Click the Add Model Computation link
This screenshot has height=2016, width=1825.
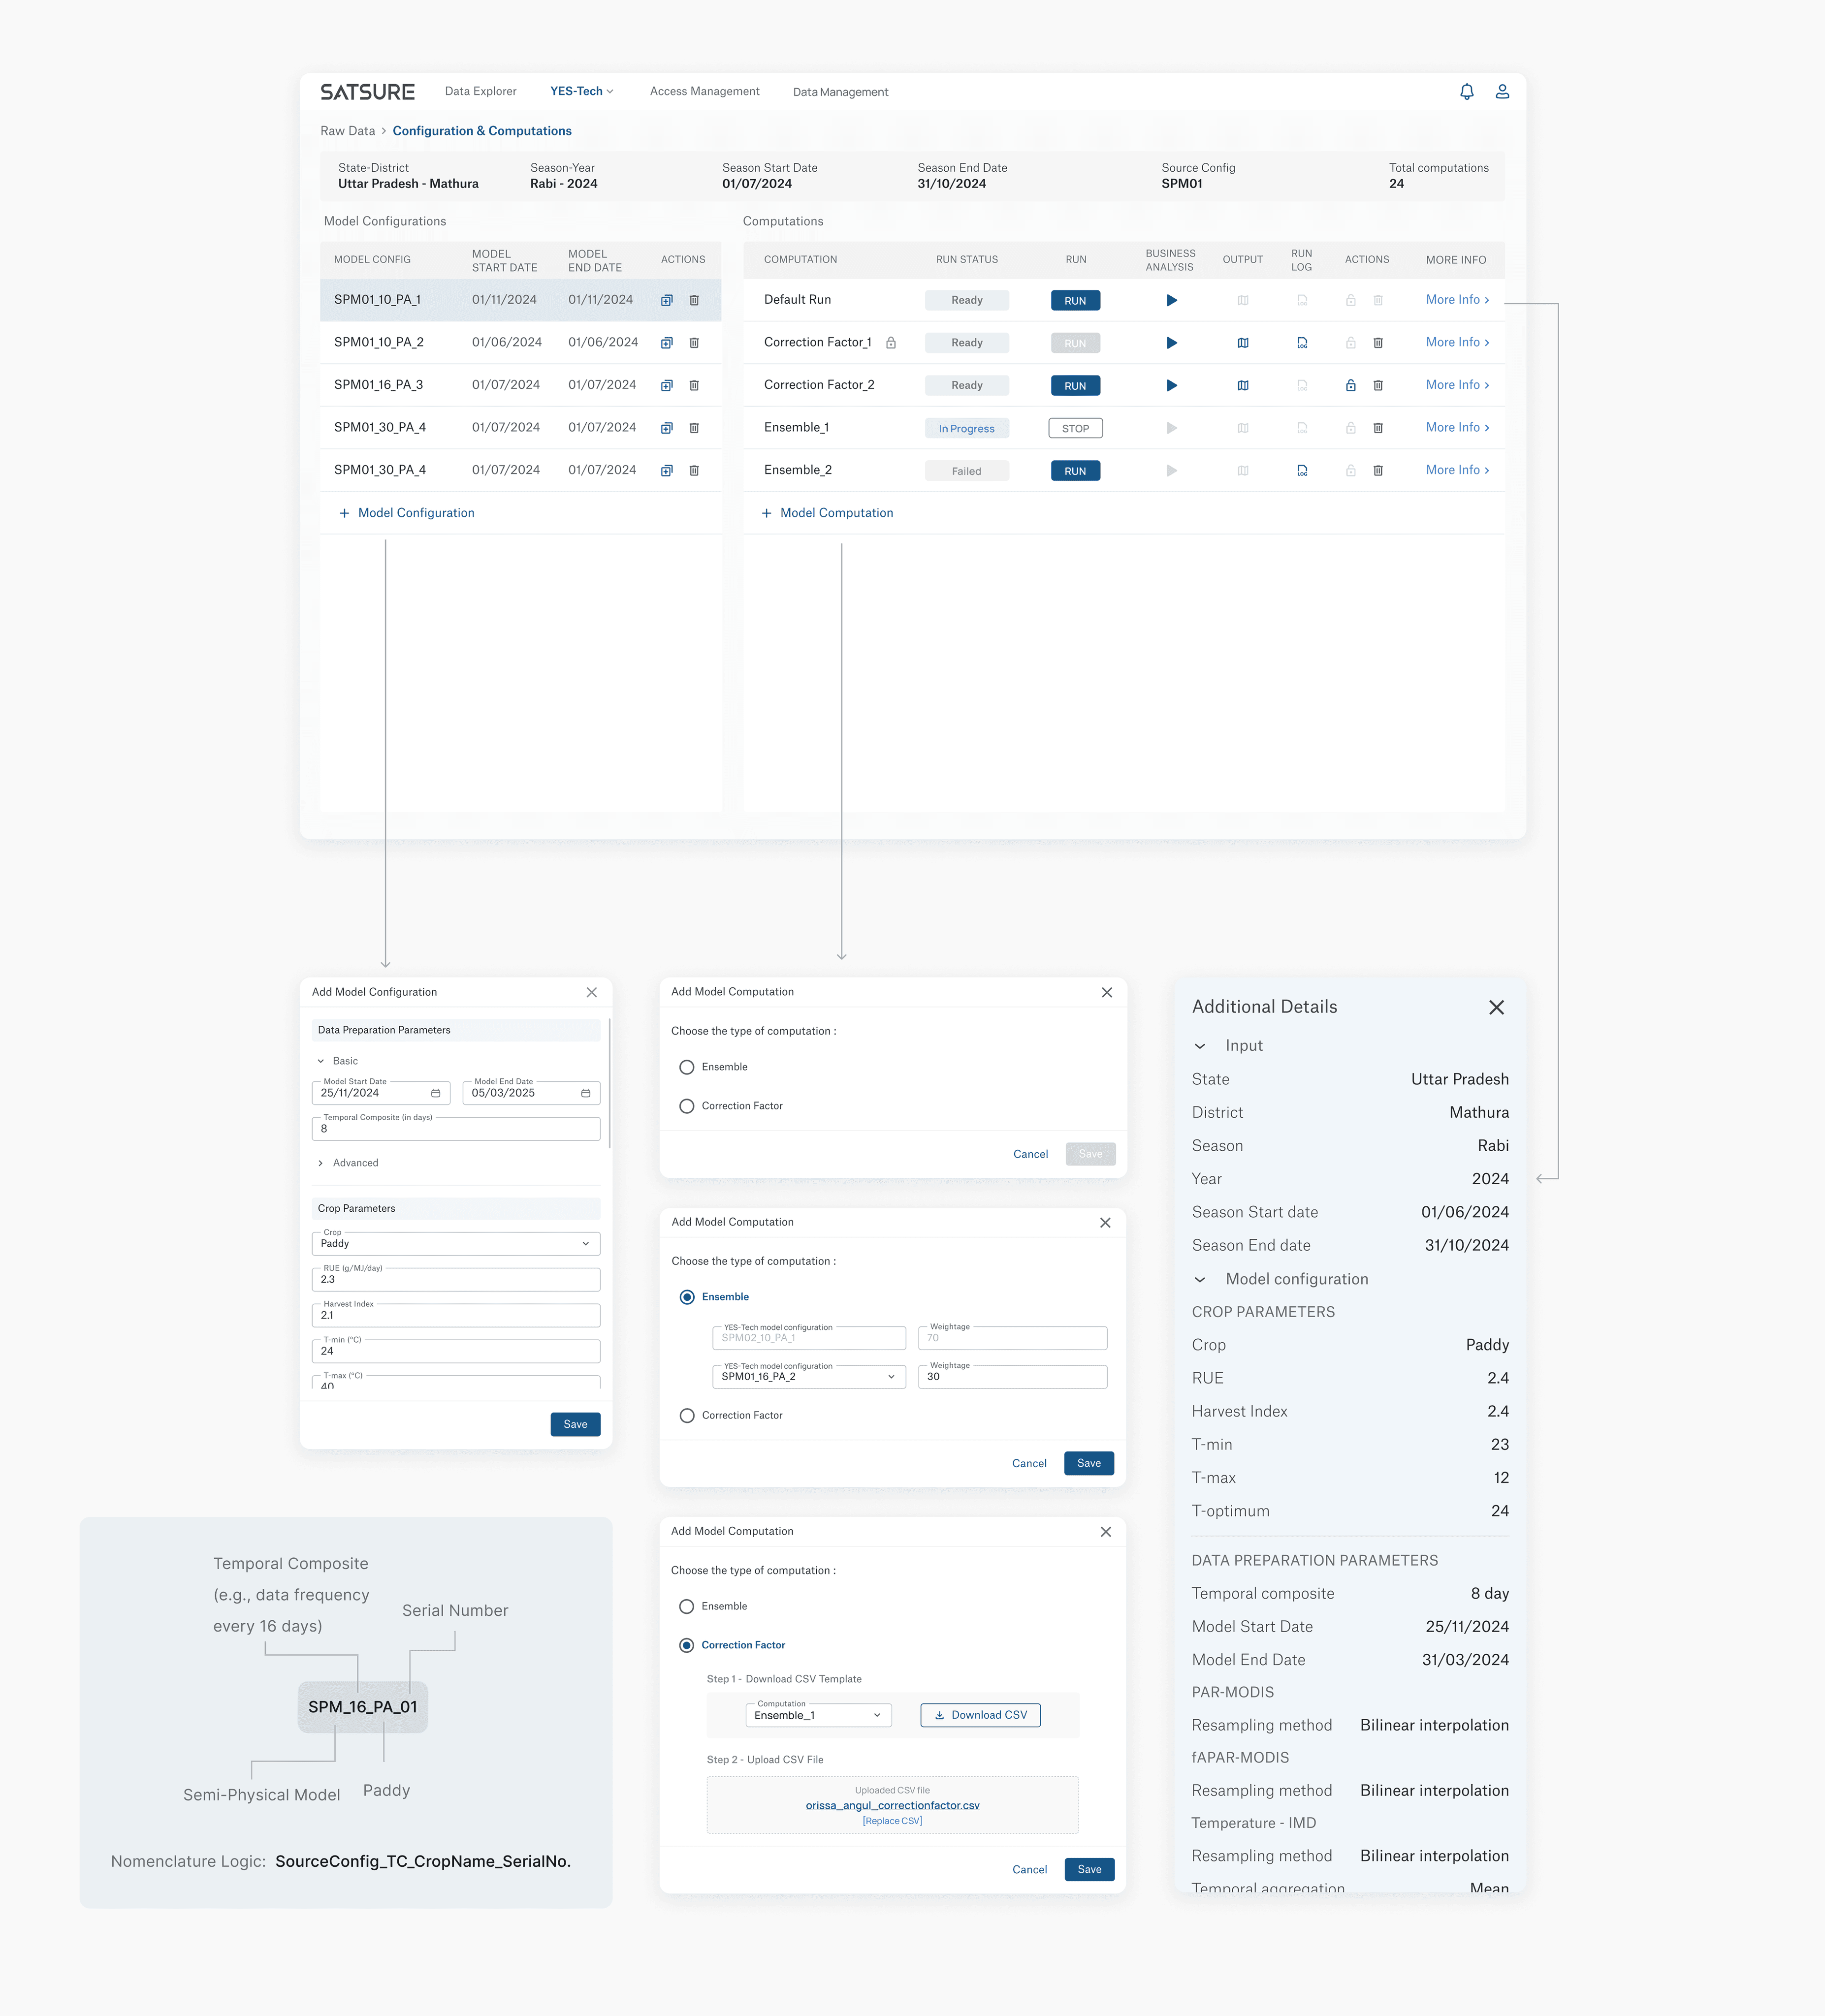click(827, 513)
